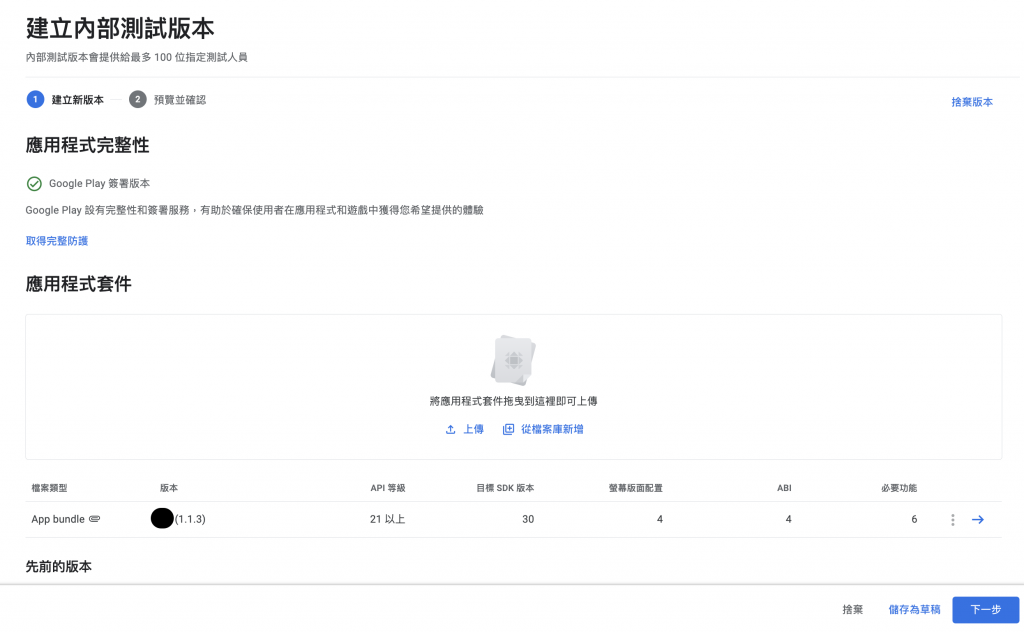1024x632 pixels.
Task: Click 捨棄版本 link at top right
Action: (972, 102)
